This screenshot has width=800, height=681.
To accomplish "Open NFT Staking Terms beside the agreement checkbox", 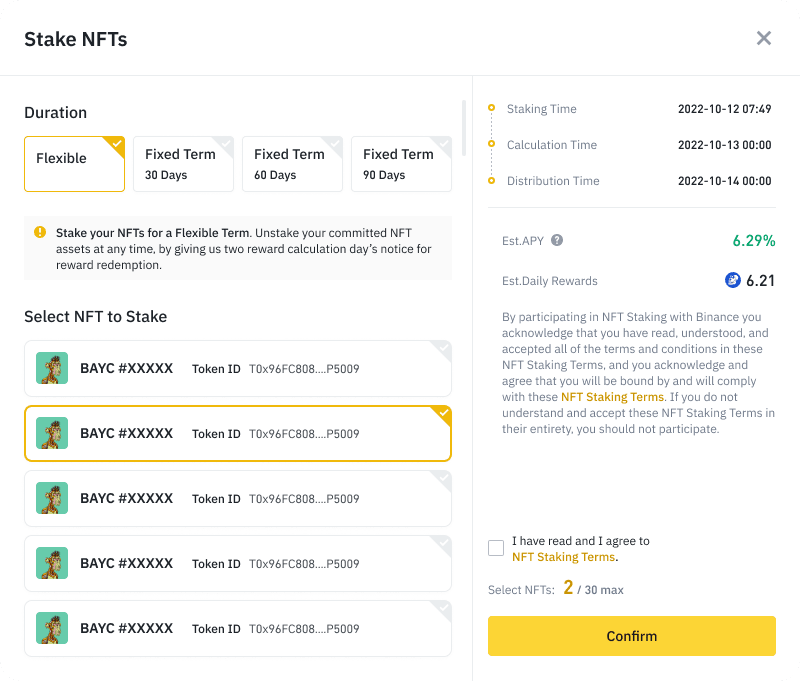I will click(x=566, y=557).
